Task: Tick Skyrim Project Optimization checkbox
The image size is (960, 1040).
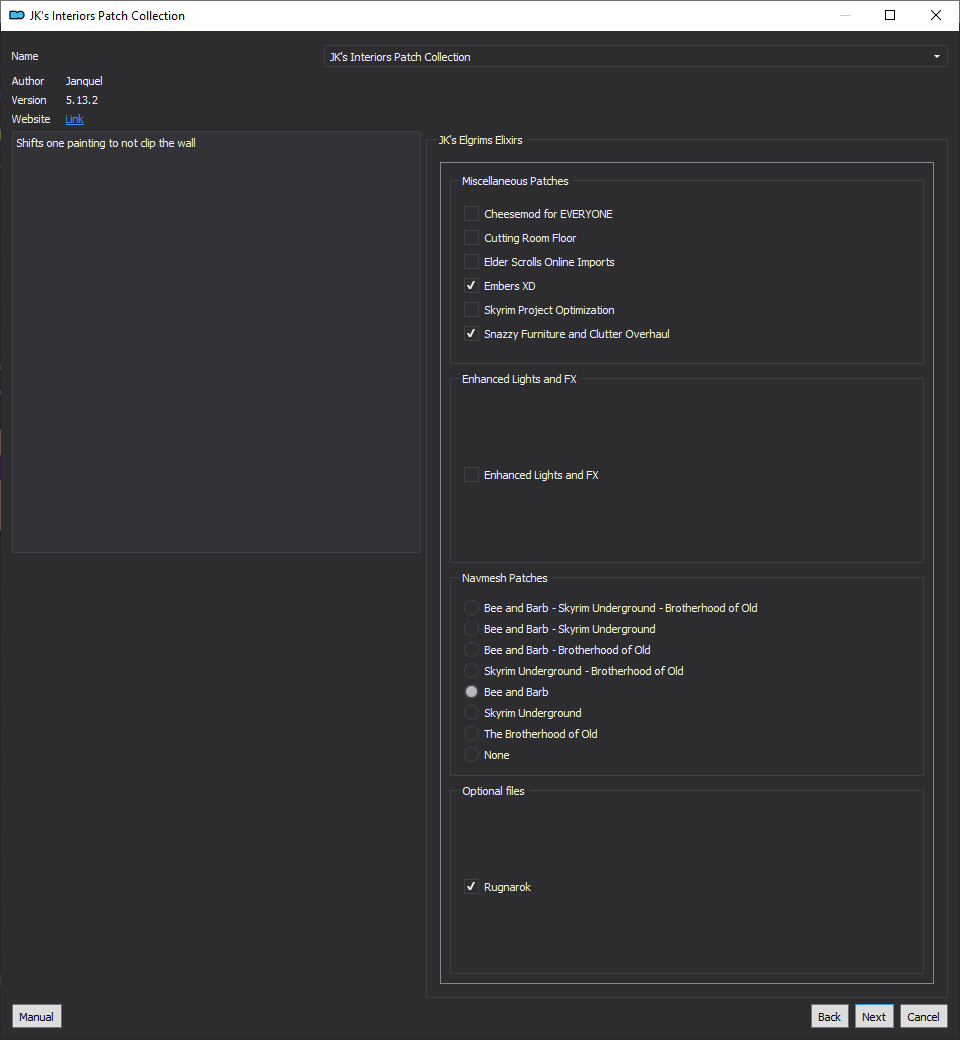Action: [471, 310]
